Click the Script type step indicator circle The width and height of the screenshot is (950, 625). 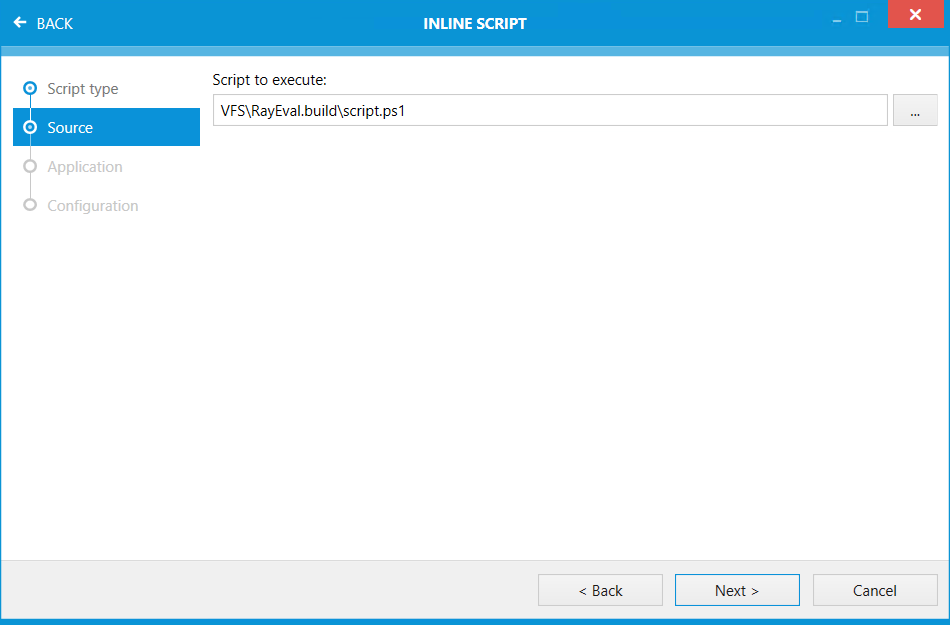31,88
